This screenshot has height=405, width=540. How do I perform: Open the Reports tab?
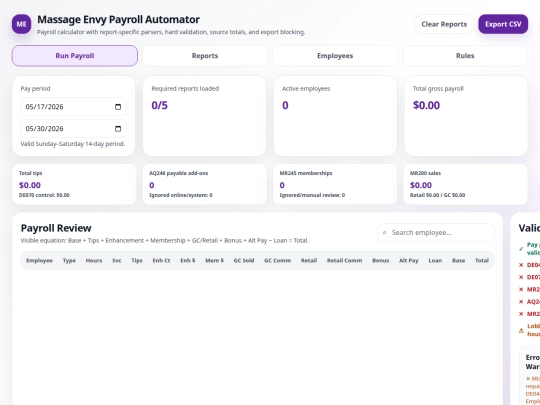coord(205,56)
